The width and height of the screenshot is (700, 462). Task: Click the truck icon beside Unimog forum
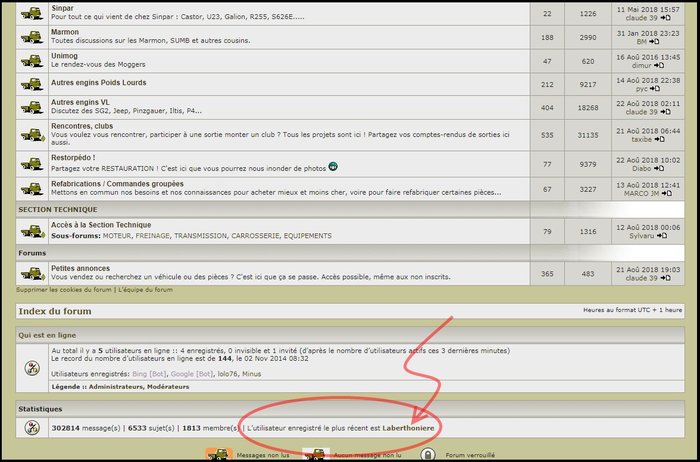[31, 60]
